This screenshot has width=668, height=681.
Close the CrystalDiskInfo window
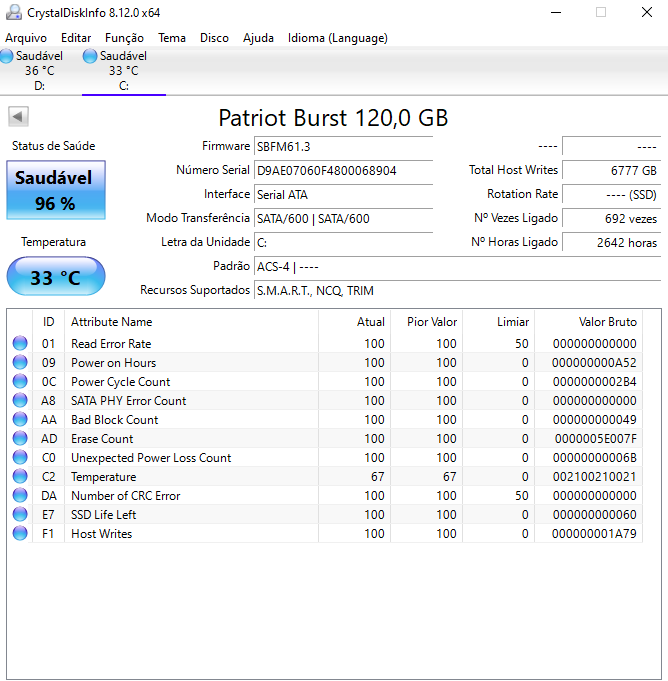647,12
